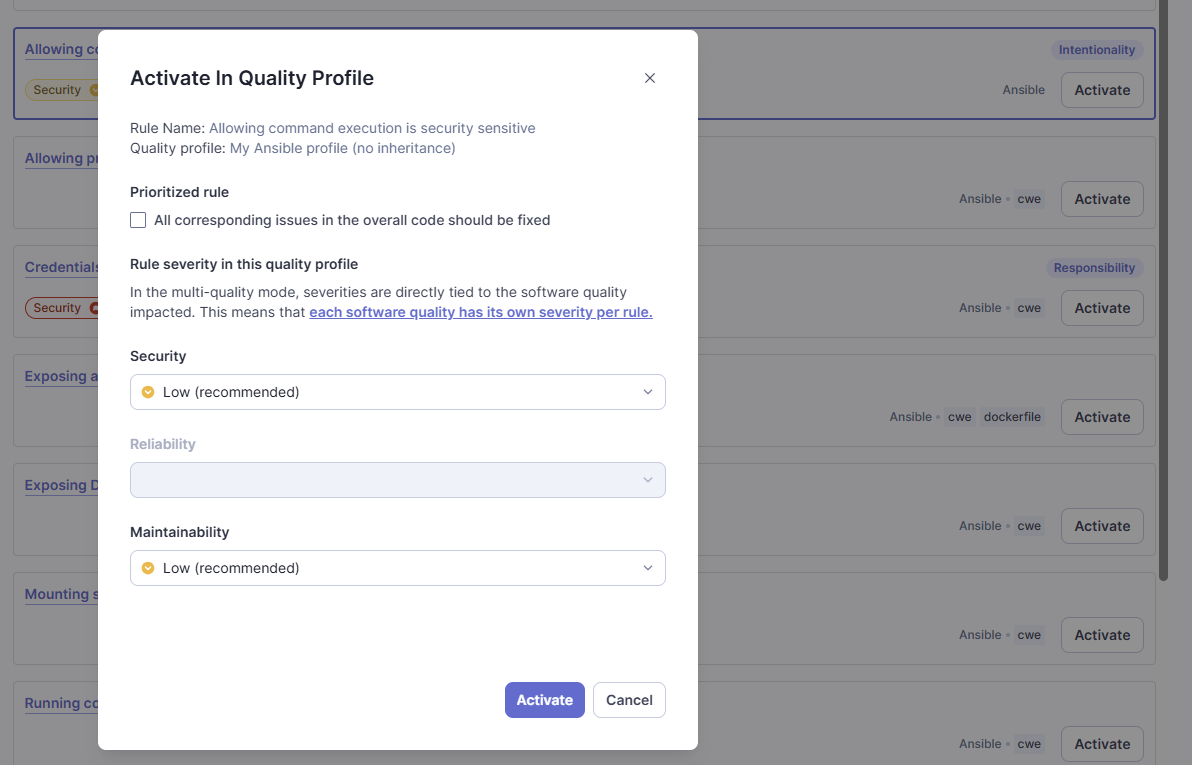Dismiss the dialog via the X icon

click(x=649, y=77)
